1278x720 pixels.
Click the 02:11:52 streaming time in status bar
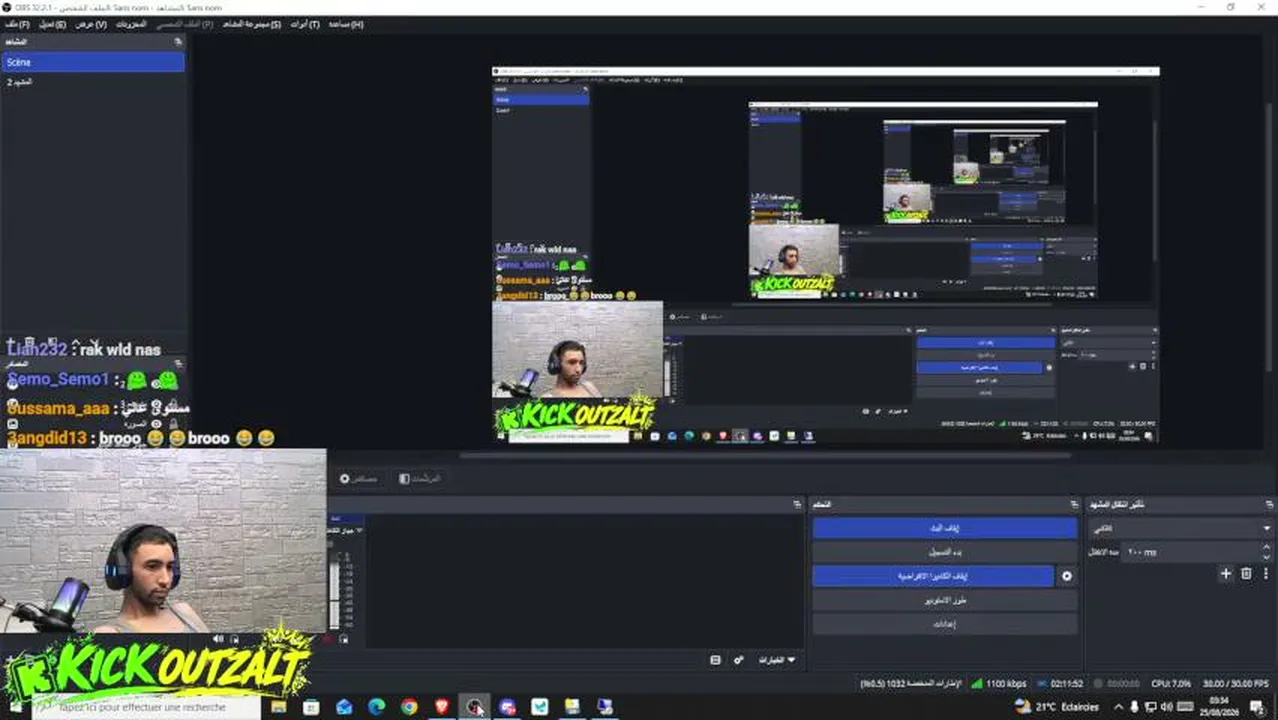(x=1061, y=684)
